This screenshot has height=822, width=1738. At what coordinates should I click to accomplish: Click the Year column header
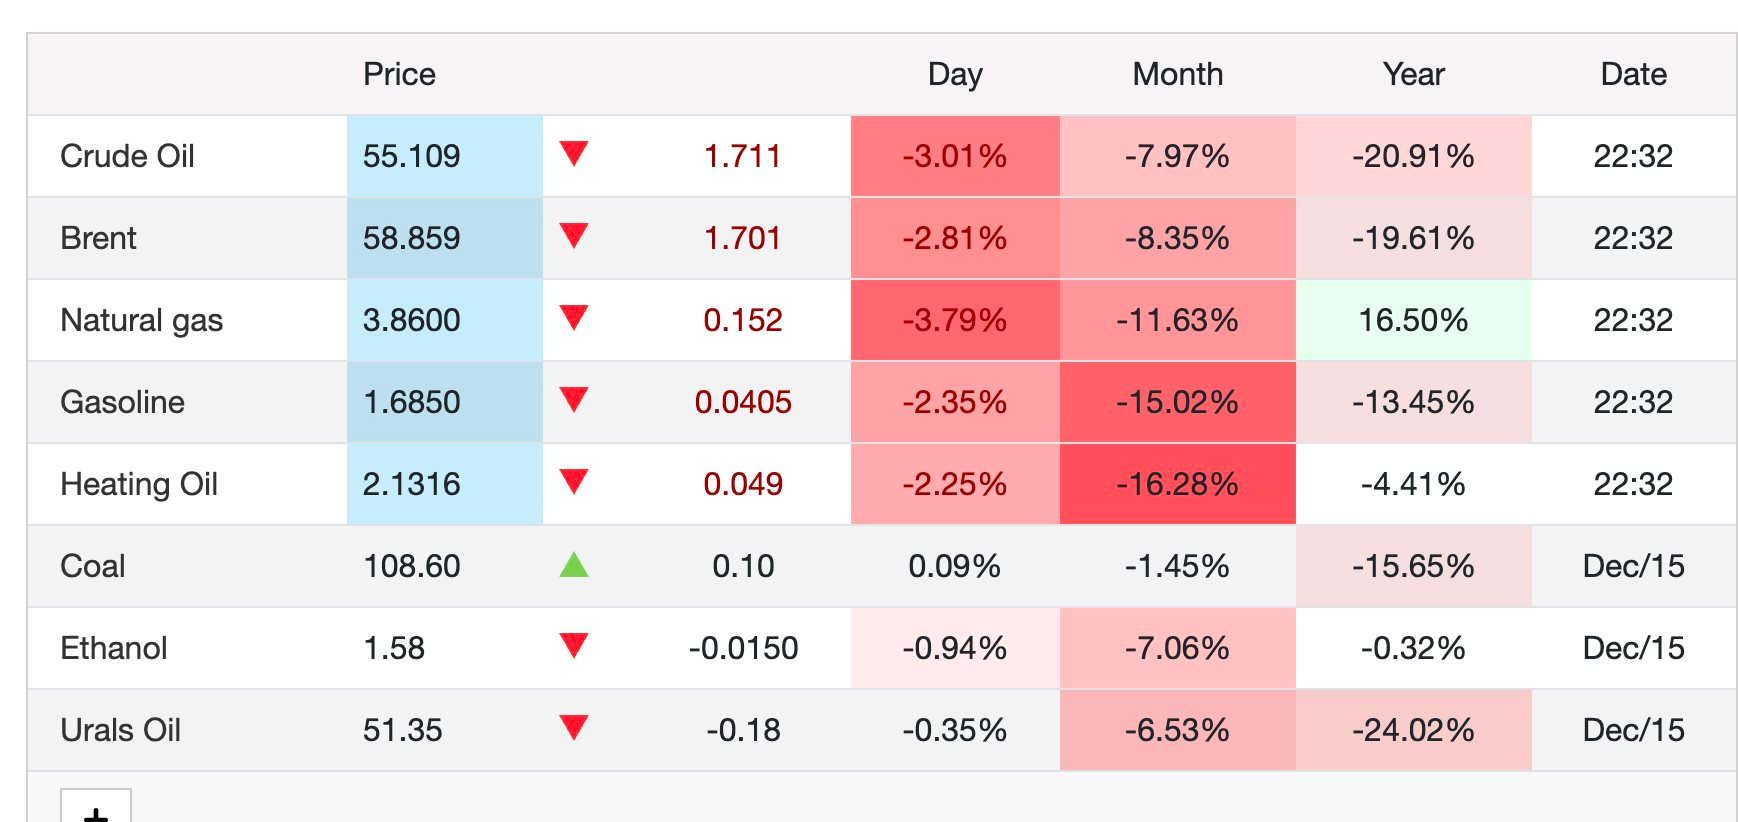1413,74
